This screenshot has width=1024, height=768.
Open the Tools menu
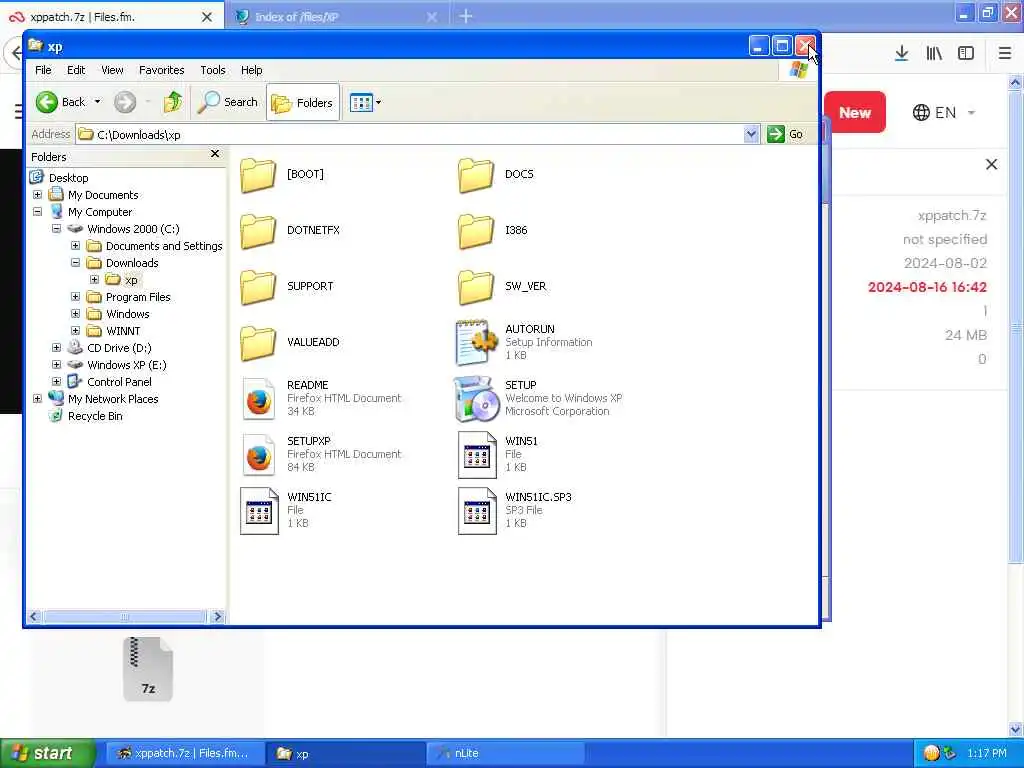[x=212, y=70]
